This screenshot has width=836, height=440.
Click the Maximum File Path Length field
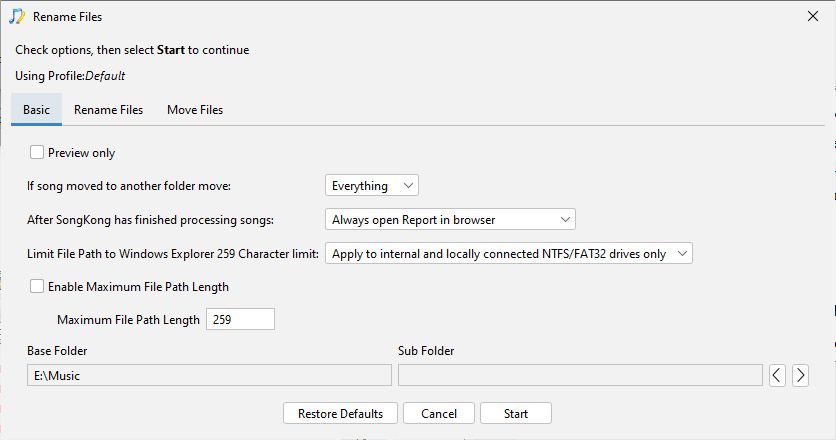(240, 319)
